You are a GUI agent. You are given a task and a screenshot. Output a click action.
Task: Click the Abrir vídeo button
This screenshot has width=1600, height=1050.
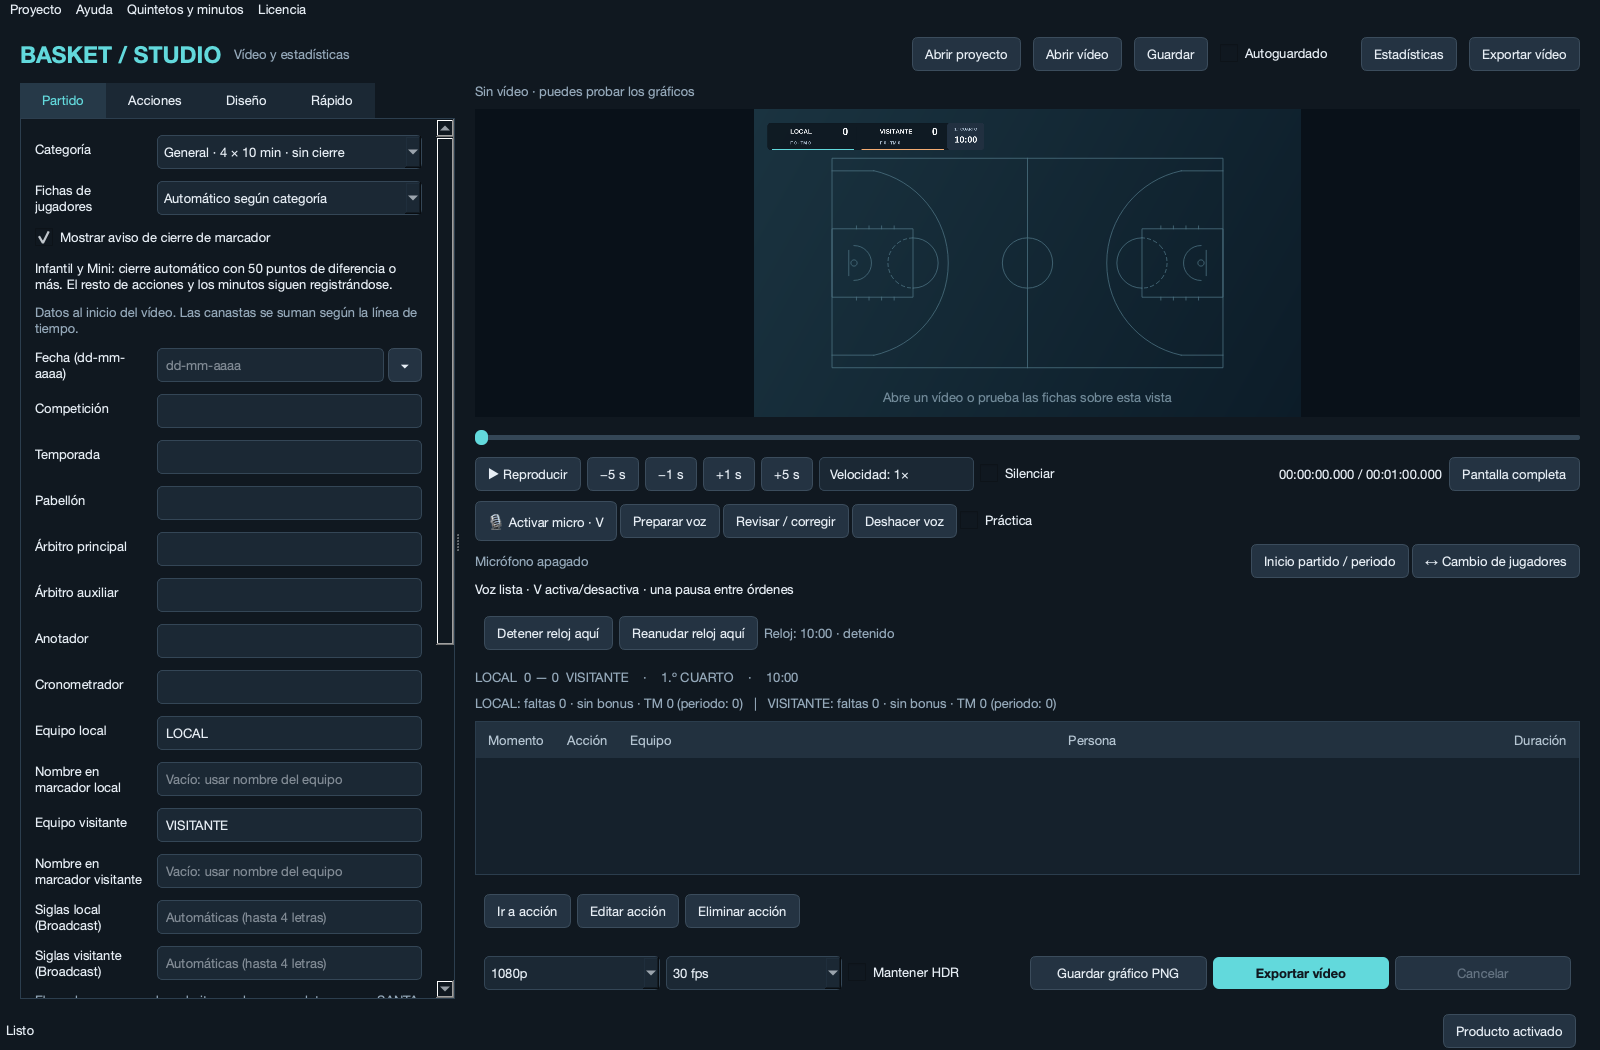(1077, 54)
